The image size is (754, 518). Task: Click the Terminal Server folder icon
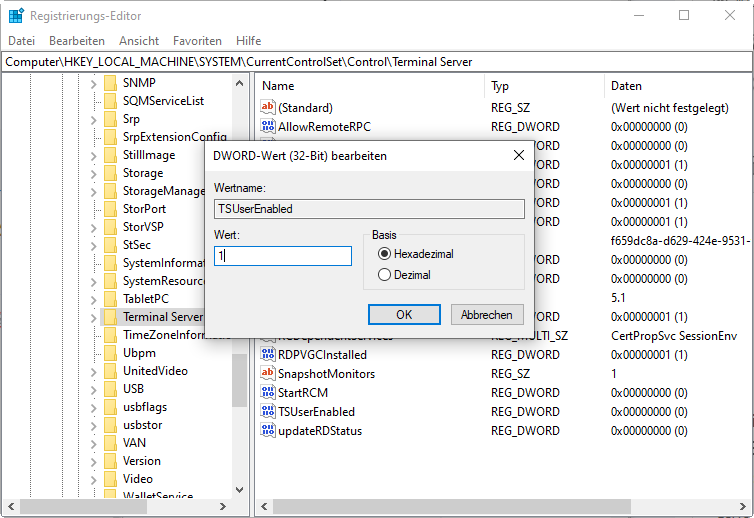click(x=110, y=317)
